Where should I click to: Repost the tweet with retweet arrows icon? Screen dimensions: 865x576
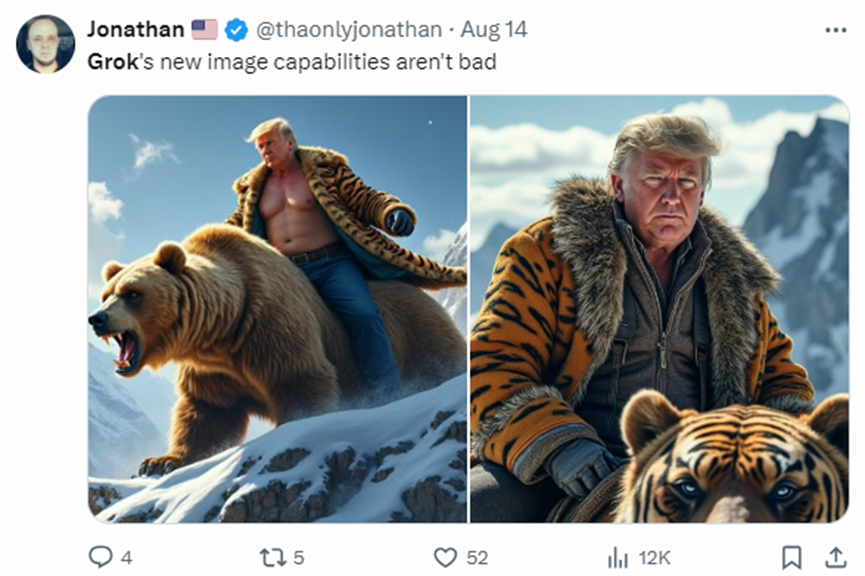(272, 557)
